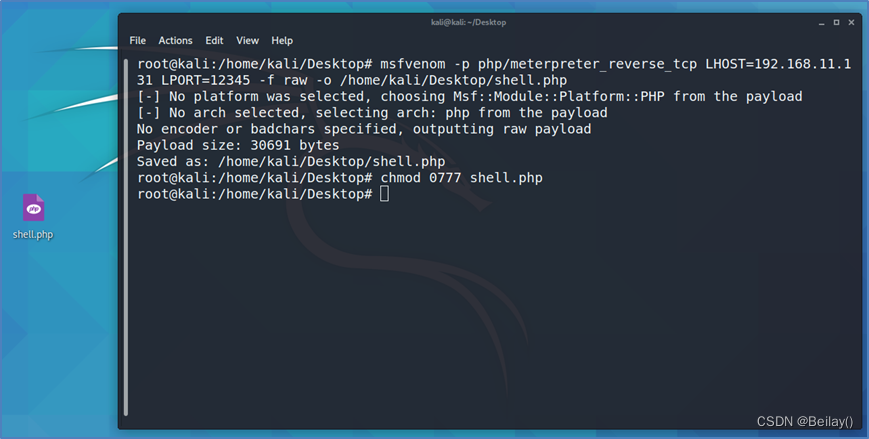Click 'Saved as: /home/kali/Desktop/shell.php' line
Viewport: 869px width, 439px height.
(291, 162)
